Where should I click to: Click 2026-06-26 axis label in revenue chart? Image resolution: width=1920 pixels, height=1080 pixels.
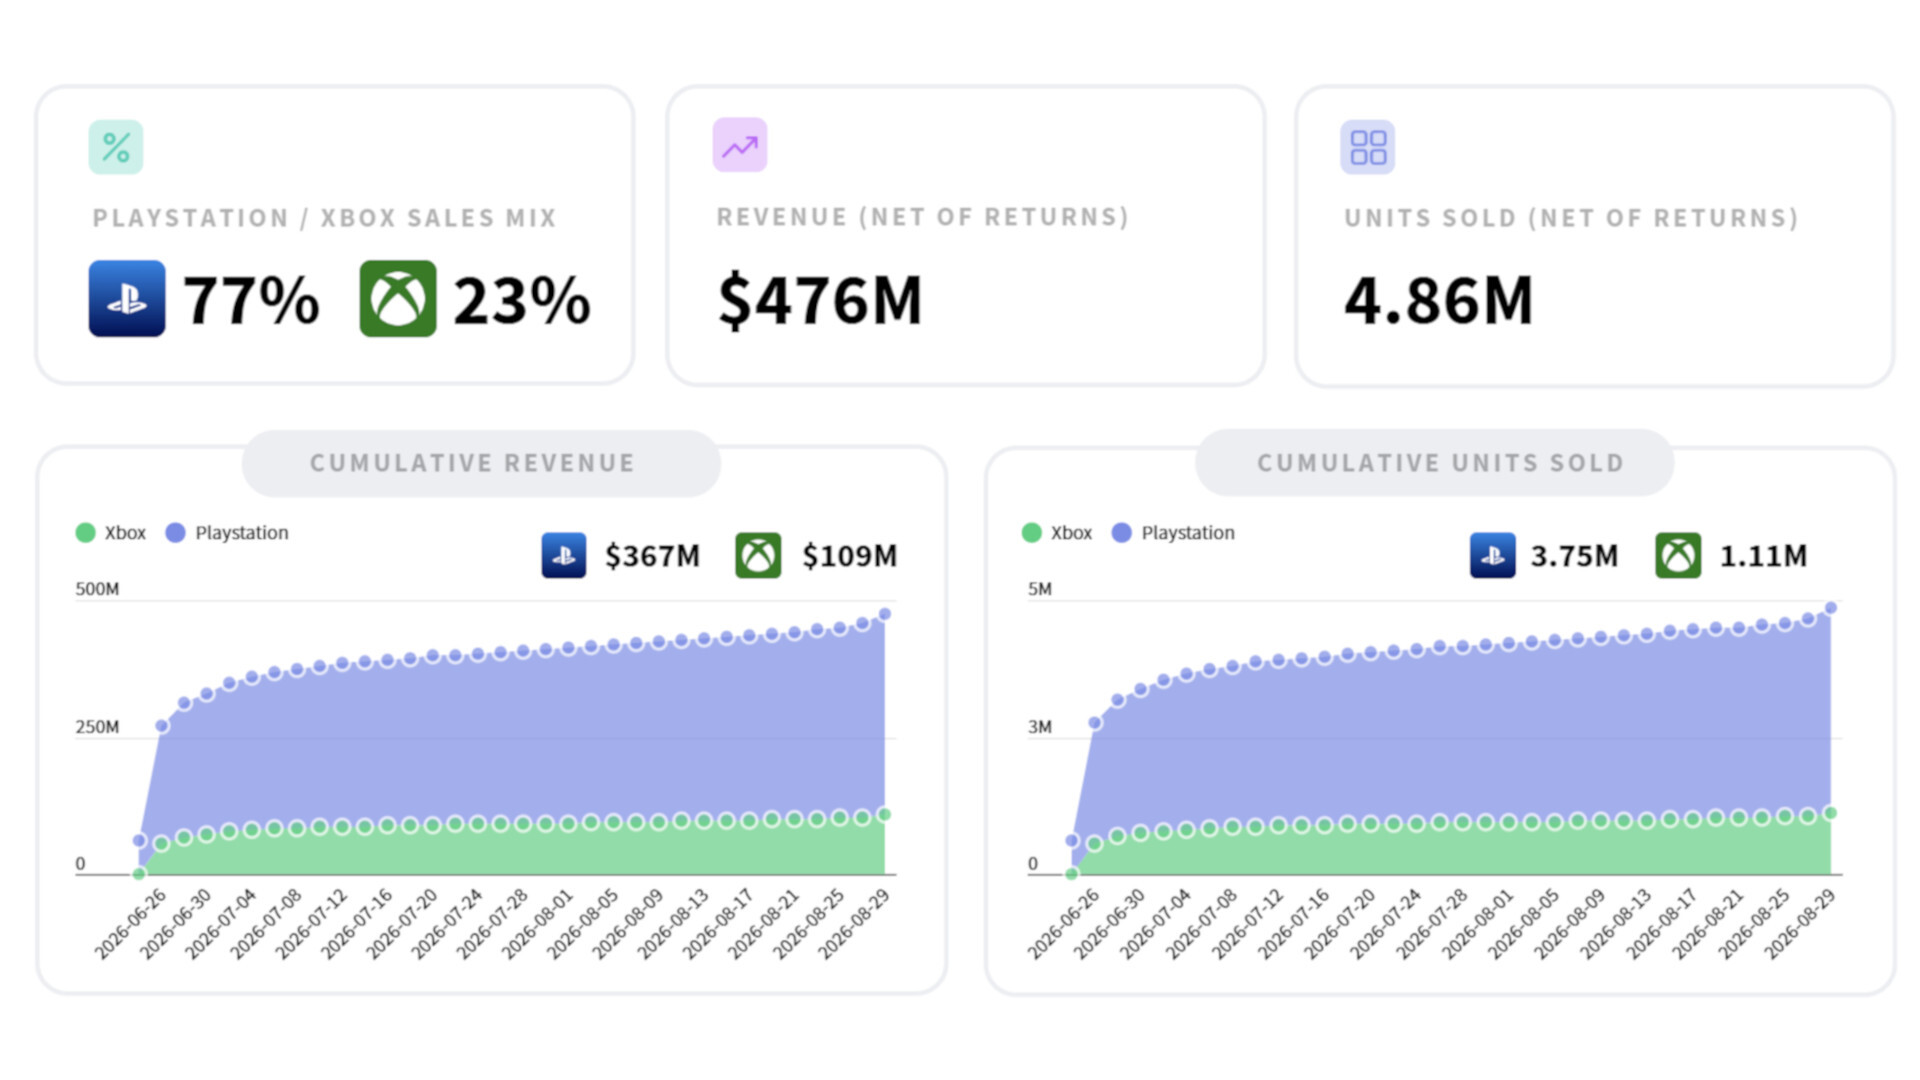pyautogui.click(x=130, y=924)
